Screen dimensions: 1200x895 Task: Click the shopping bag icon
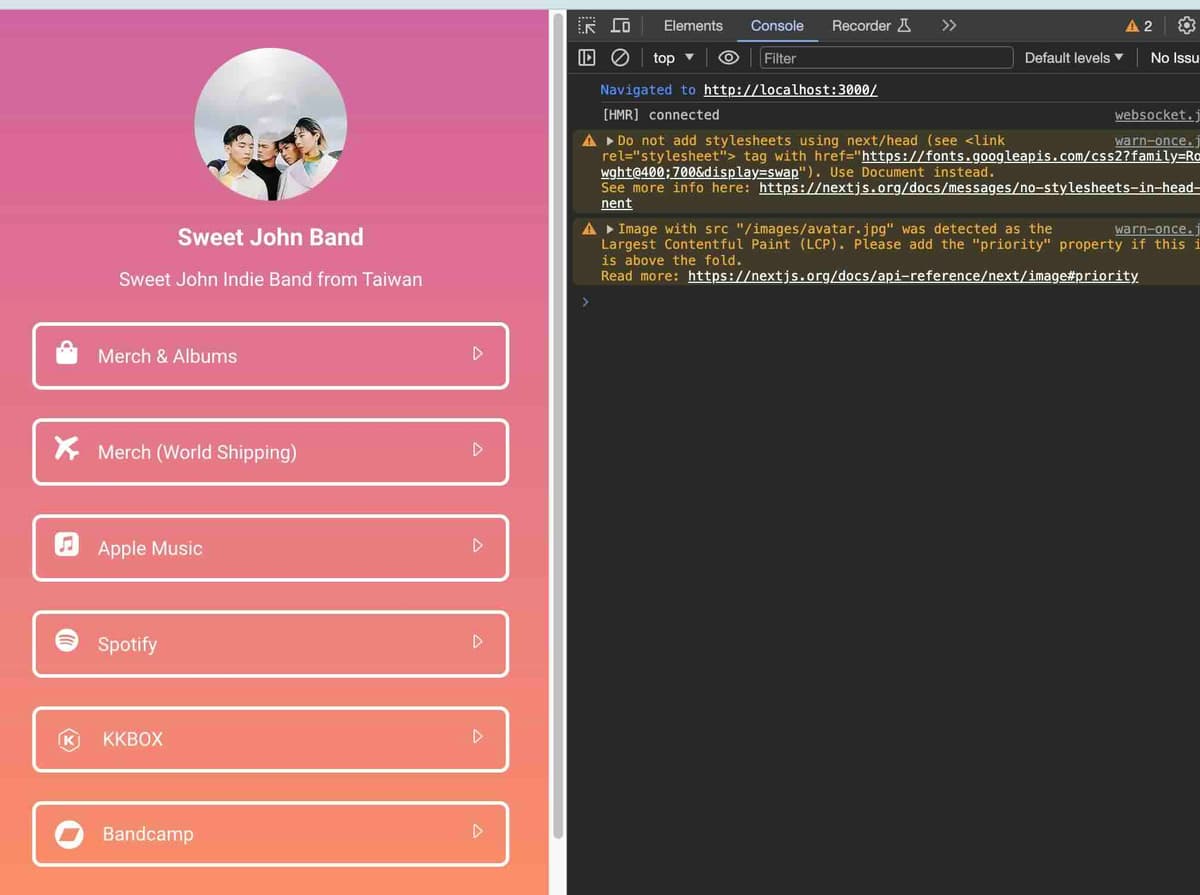pos(67,353)
